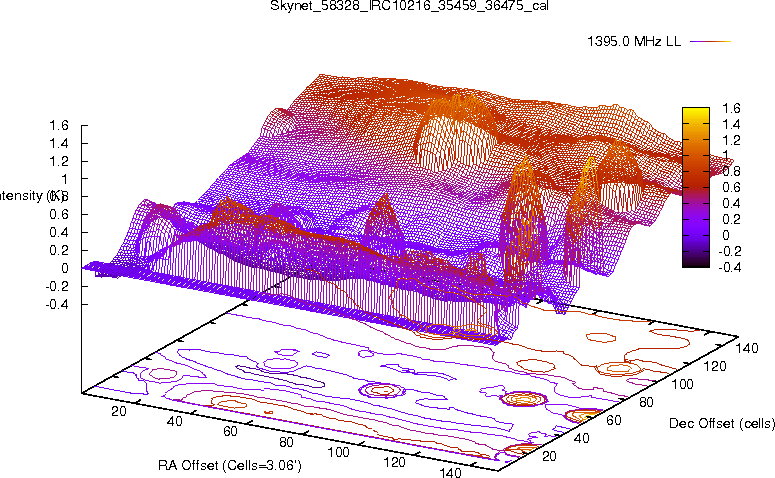Click the plot title Skynet_58328_IRC10216_35459_36475_cal
The width and height of the screenshot is (775, 478).
point(409,6)
